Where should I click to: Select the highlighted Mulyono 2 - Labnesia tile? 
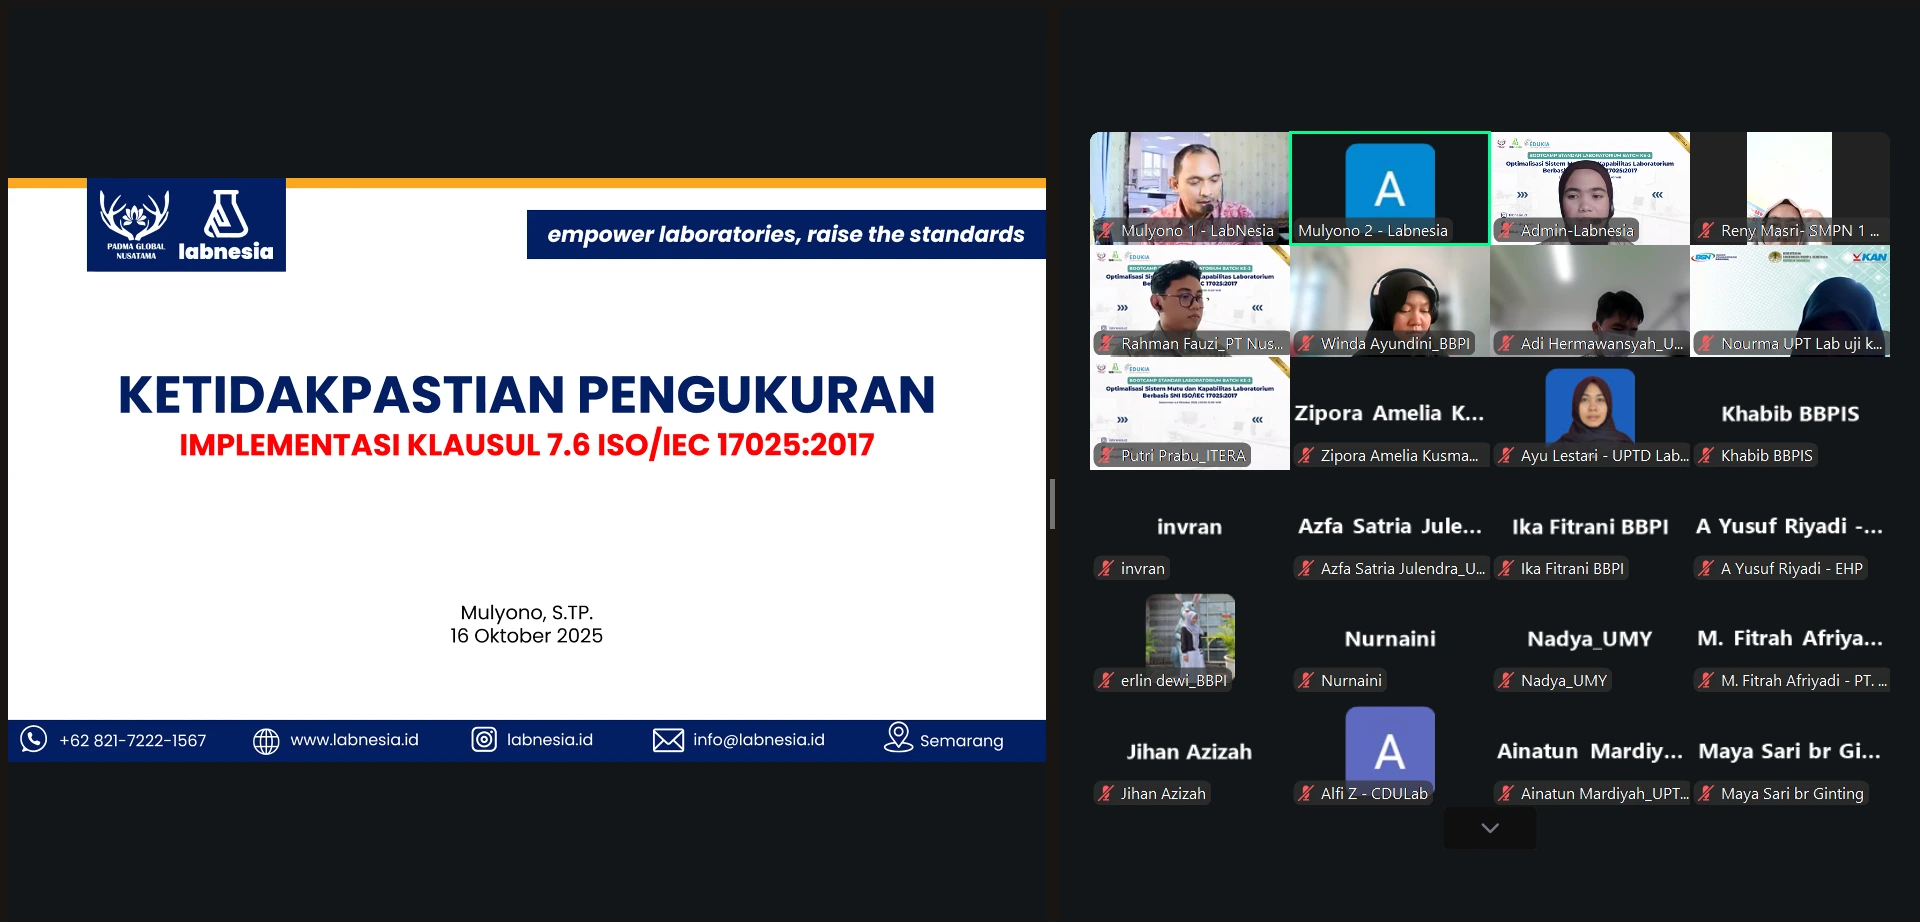click(1390, 188)
